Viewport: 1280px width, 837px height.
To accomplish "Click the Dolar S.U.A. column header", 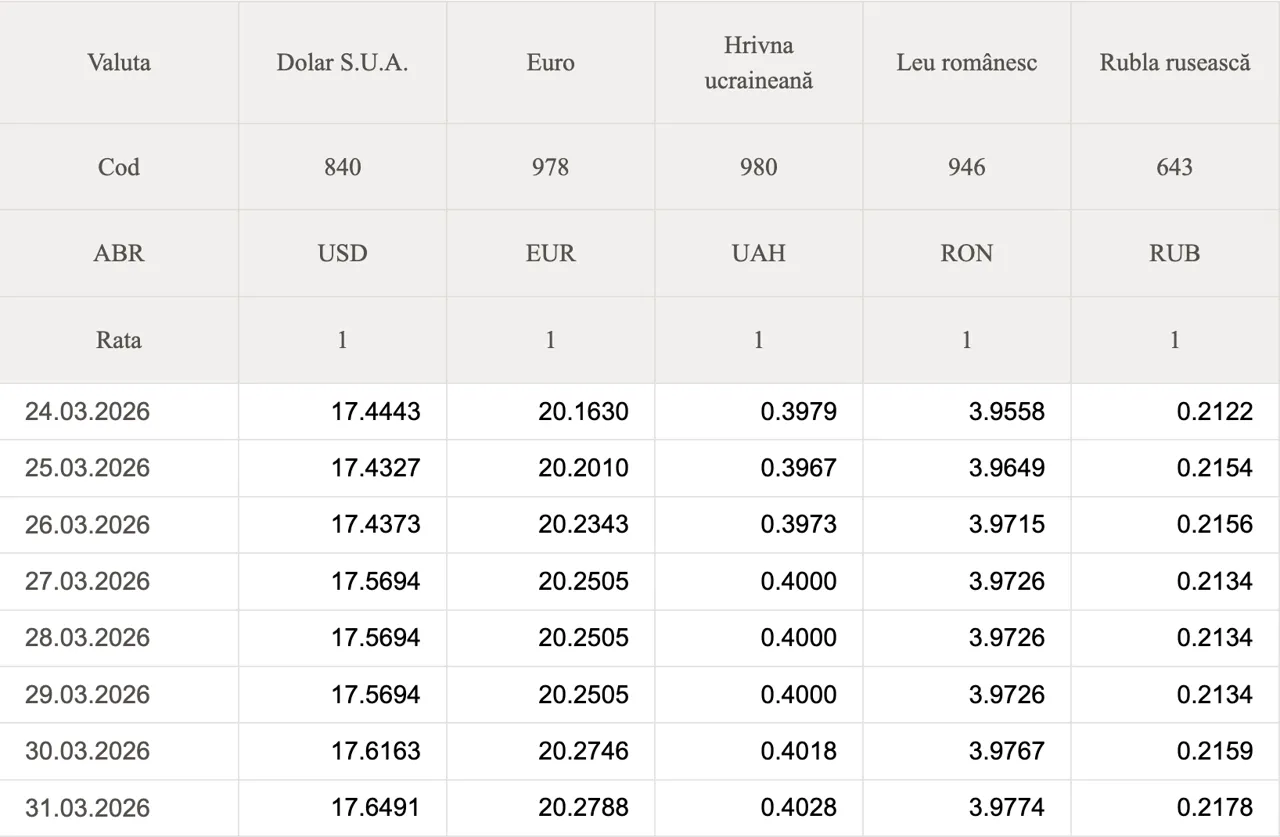I will tap(342, 62).
